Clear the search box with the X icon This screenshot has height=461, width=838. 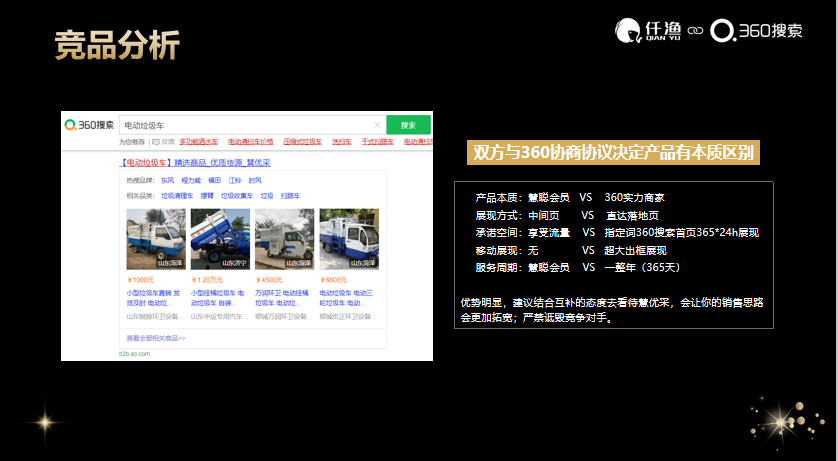pos(377,125)
